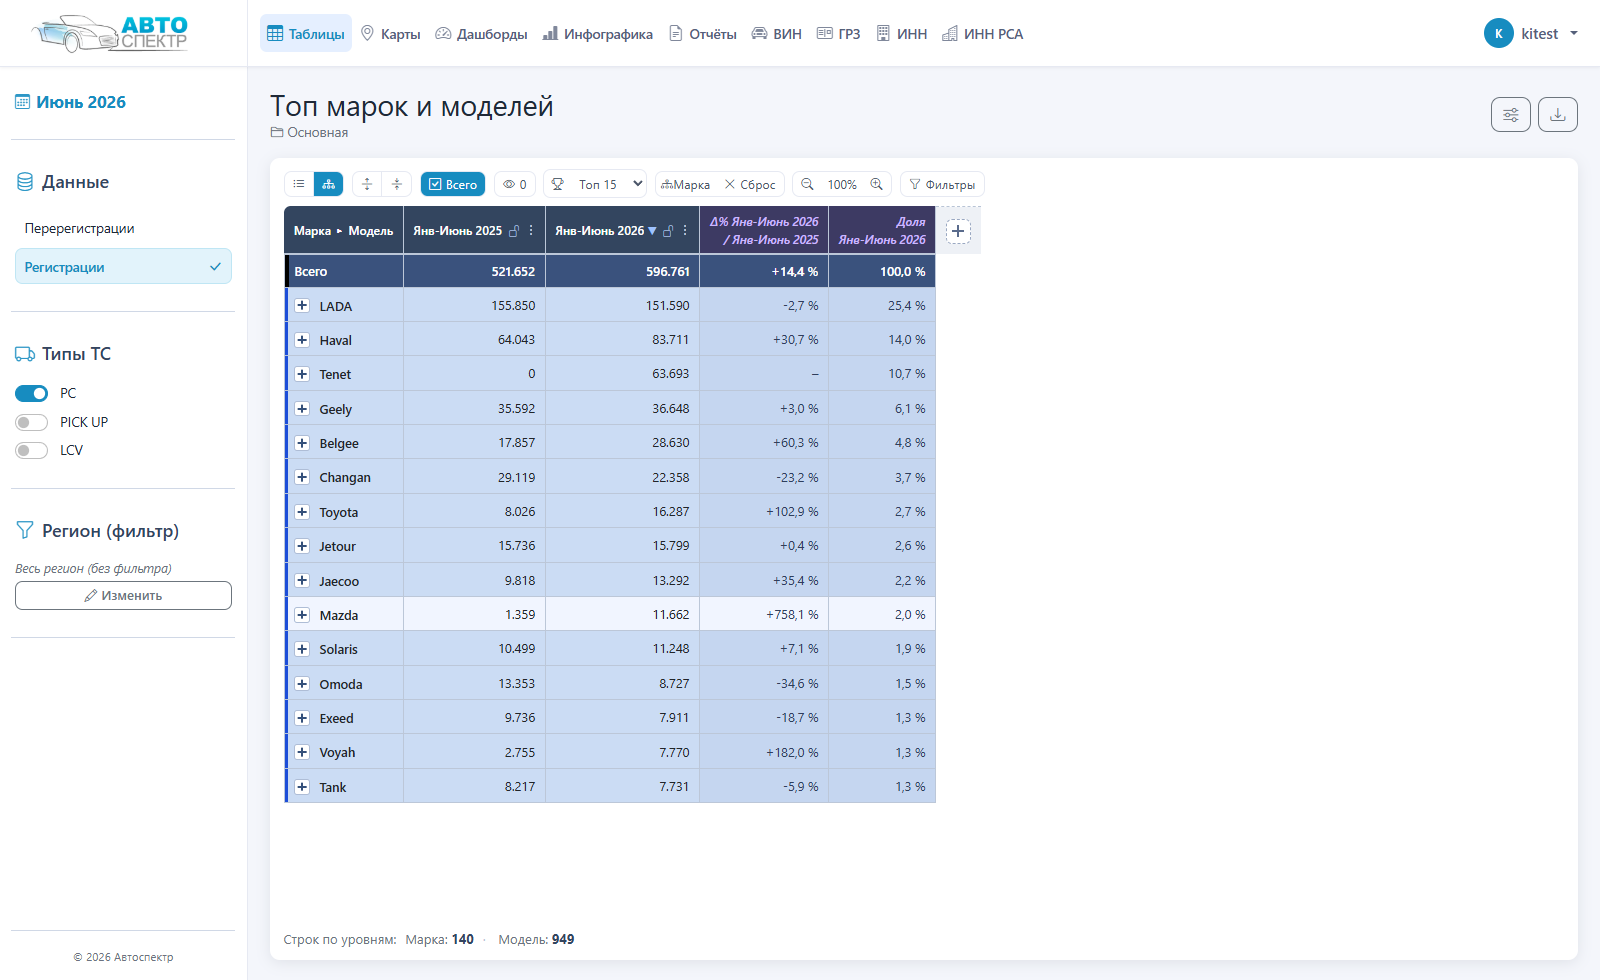Image resolution: width=1600 pixels, height=980 pixels.
Task: Open the Фильтры panel
Action: tap(942, 184)
